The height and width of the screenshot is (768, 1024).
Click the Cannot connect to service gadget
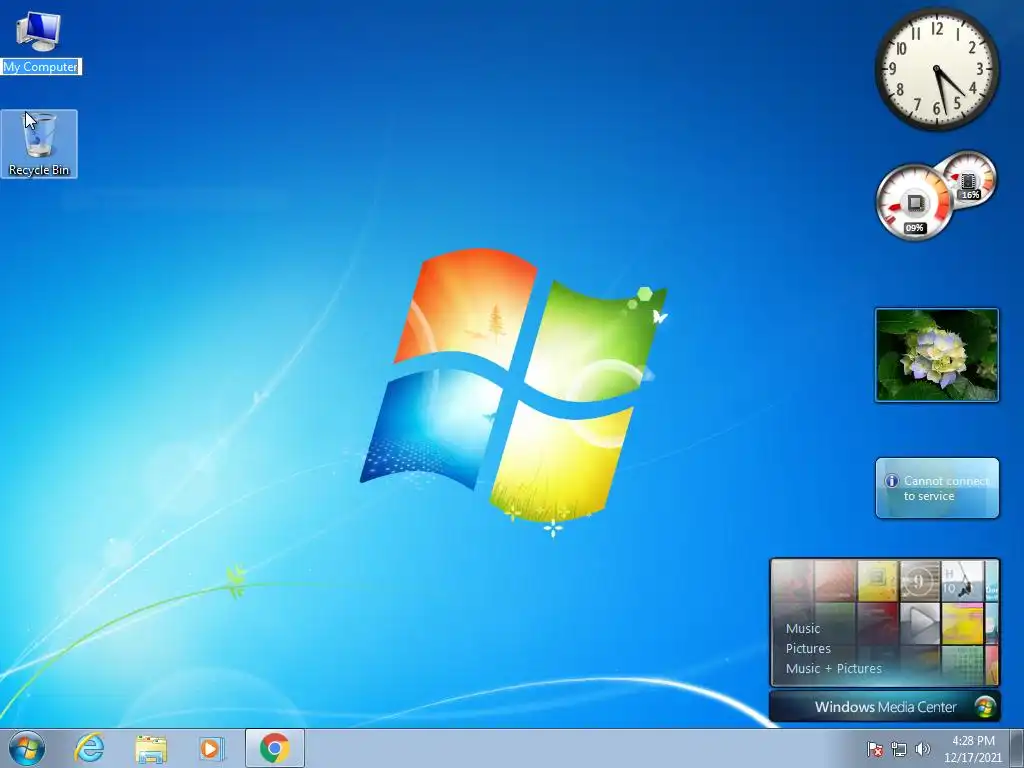937,488
